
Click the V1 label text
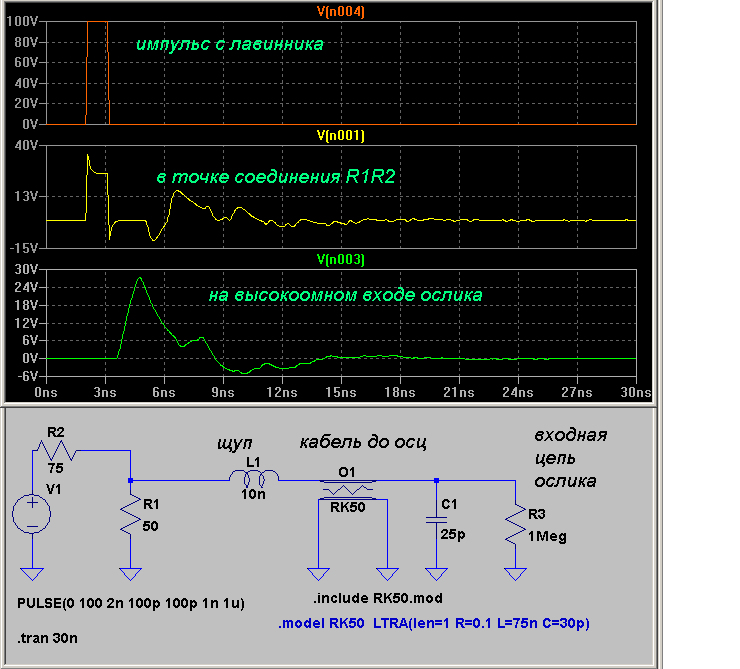click(x=53, y=489)
